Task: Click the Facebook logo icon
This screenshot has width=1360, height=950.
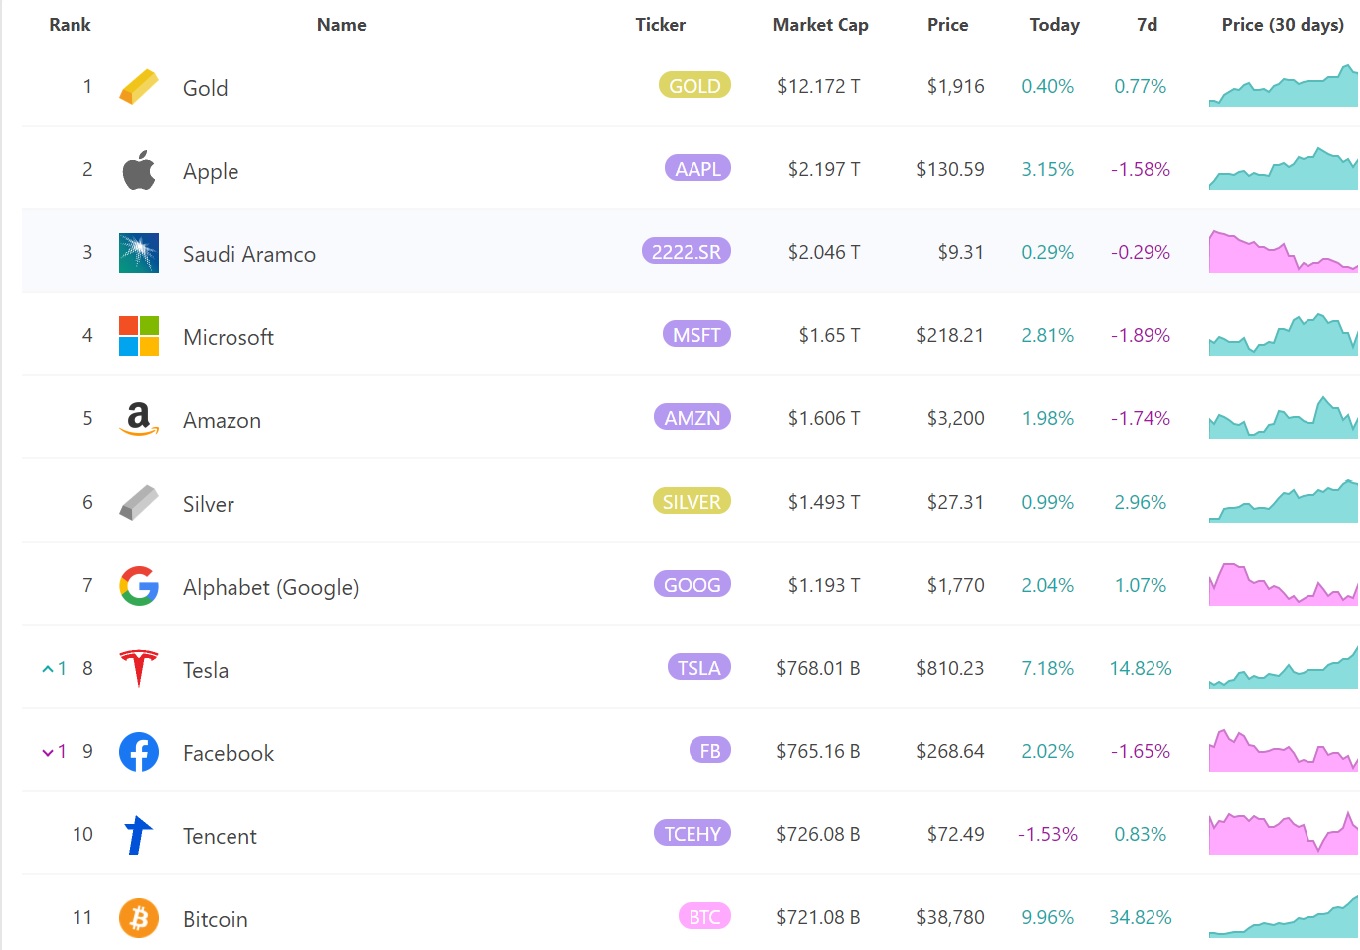Action: (x=139, y=752)
